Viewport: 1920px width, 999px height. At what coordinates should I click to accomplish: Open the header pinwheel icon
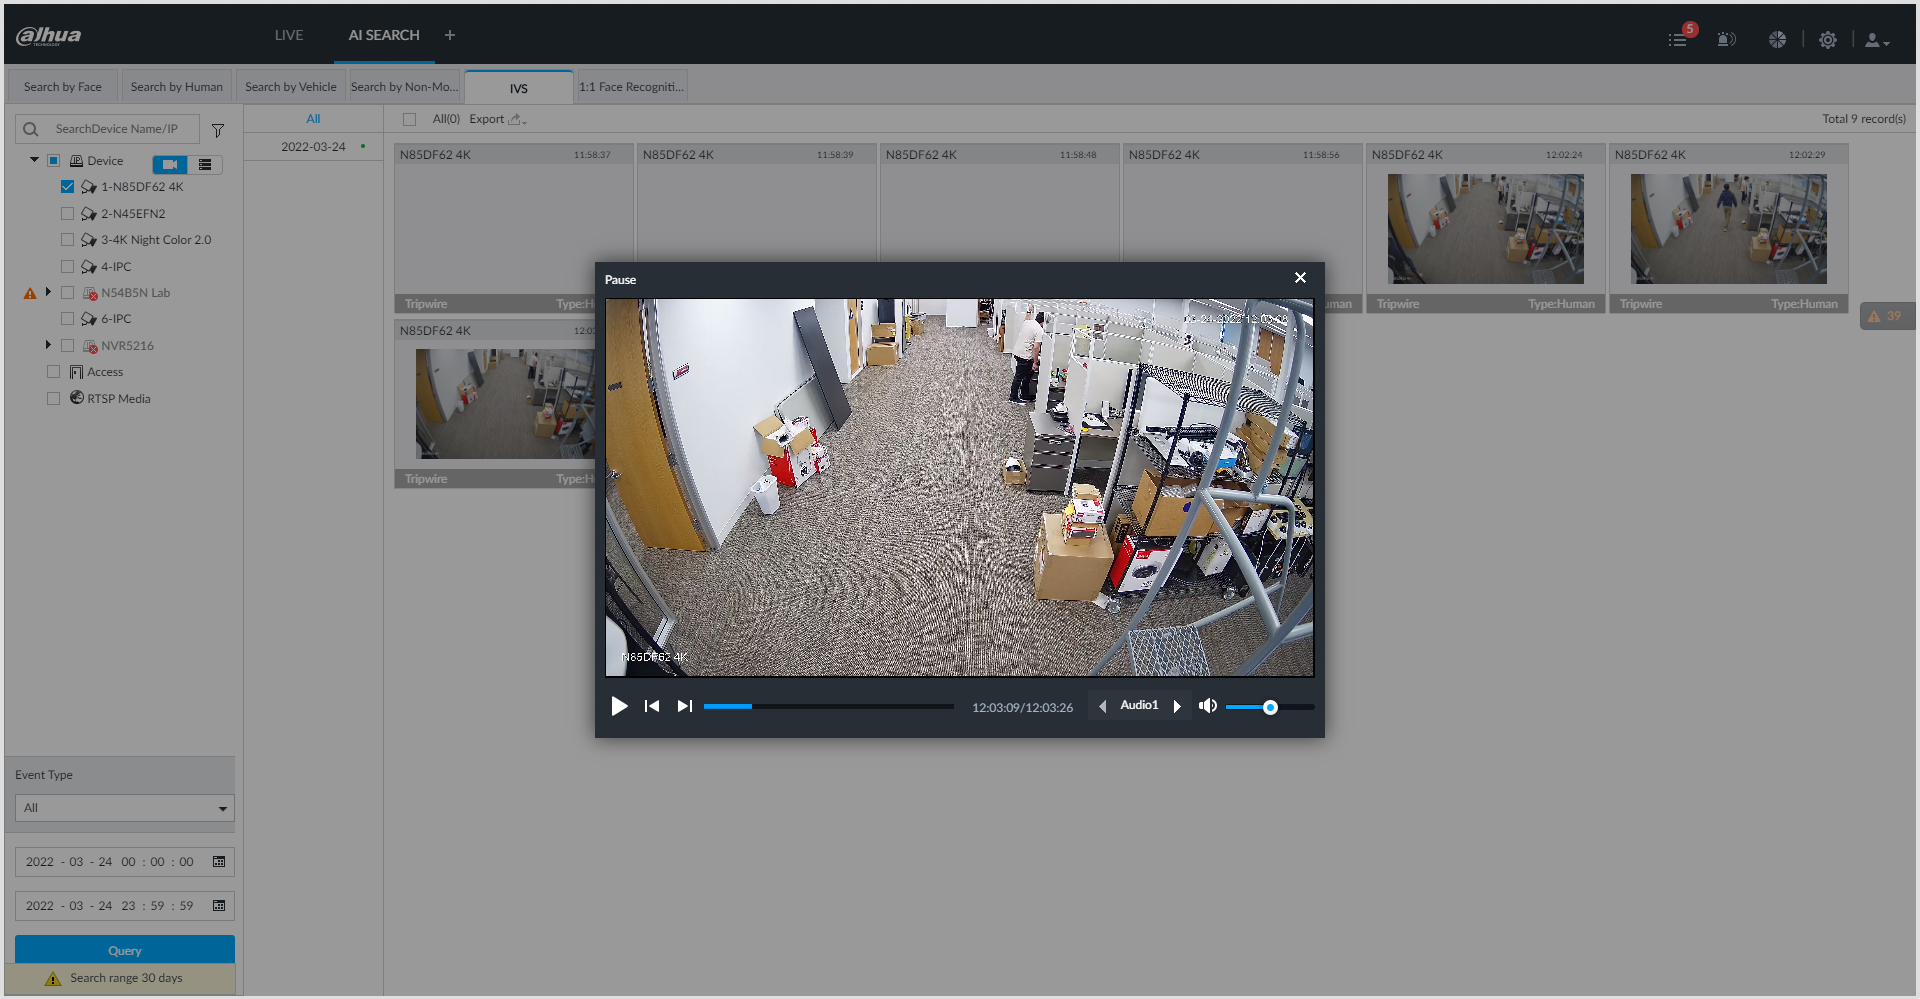[x=1777, y=40]
